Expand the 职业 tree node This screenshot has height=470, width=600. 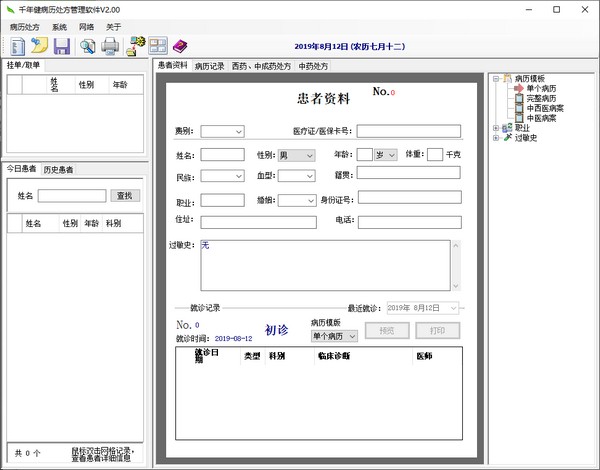click(x=497, y=128)
